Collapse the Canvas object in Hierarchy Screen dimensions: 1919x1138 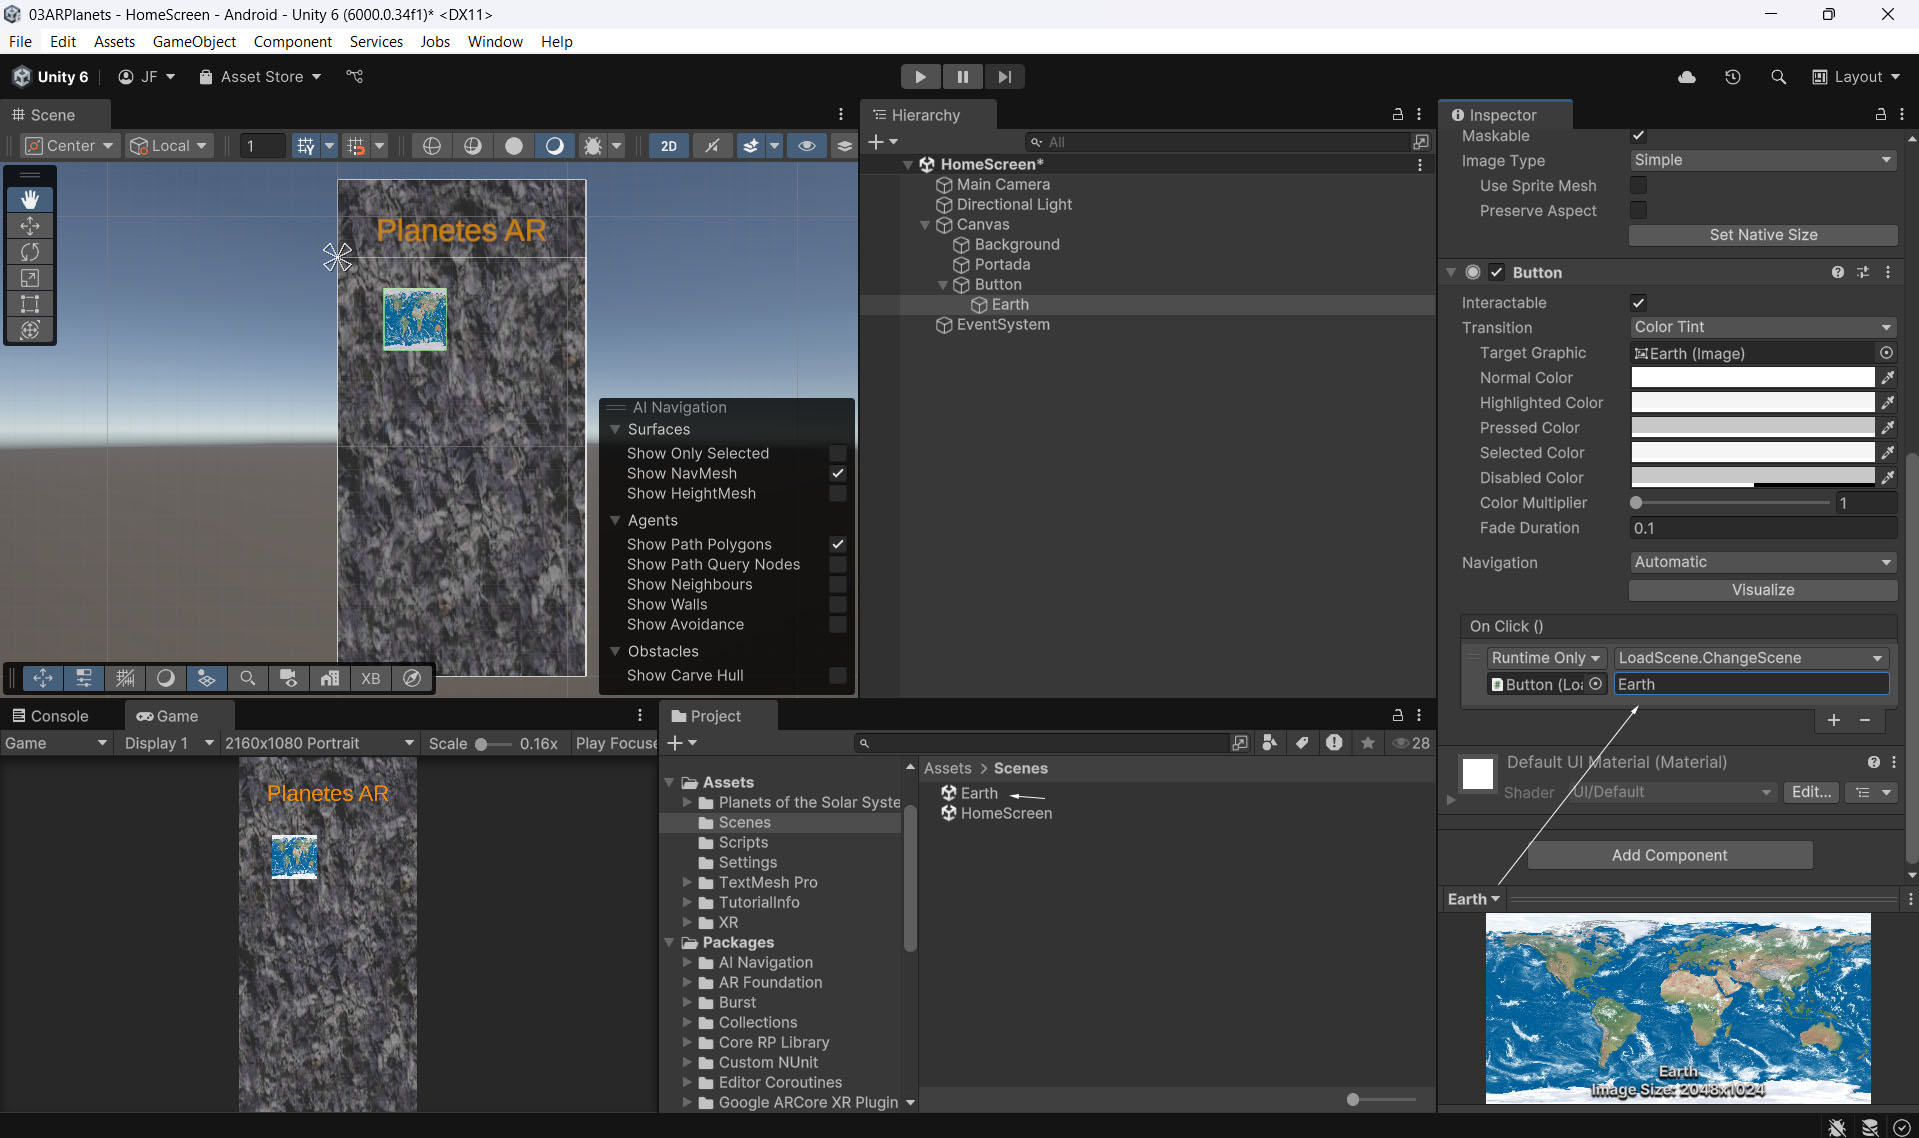[925, 225]
